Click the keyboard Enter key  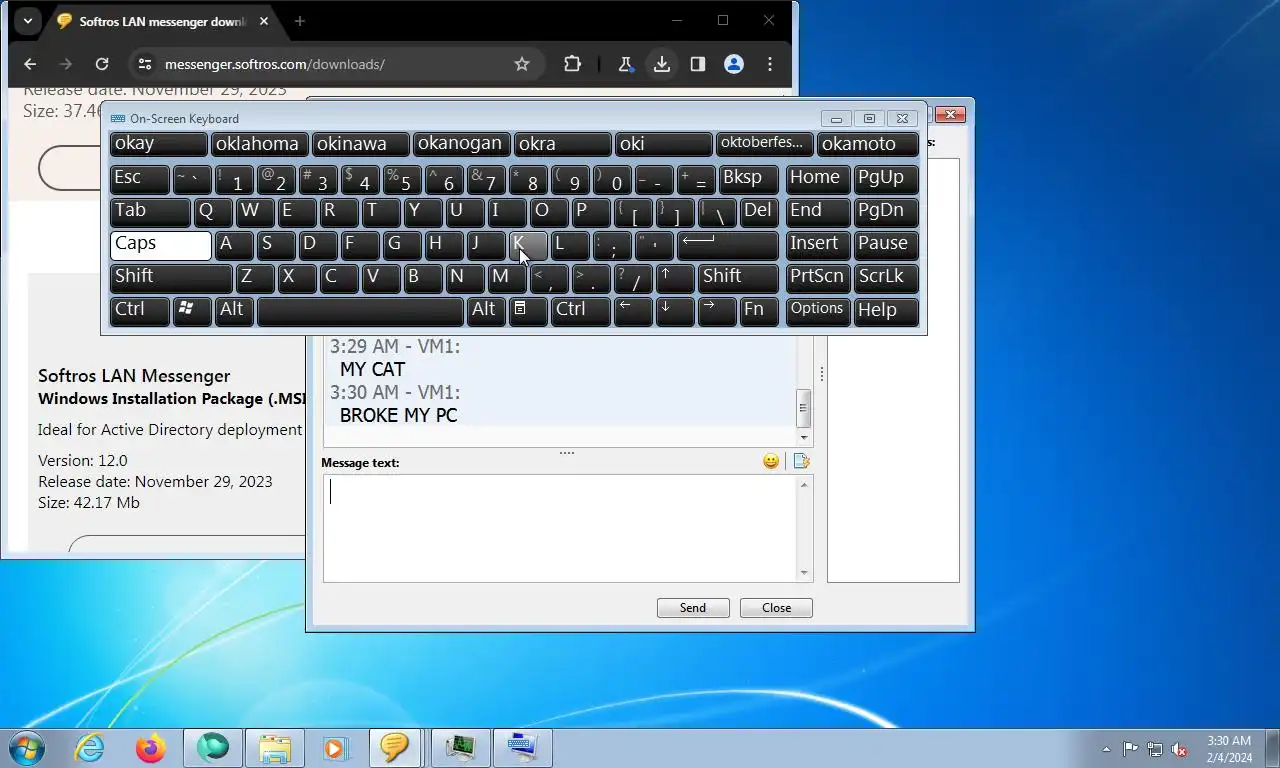(728, 245)
